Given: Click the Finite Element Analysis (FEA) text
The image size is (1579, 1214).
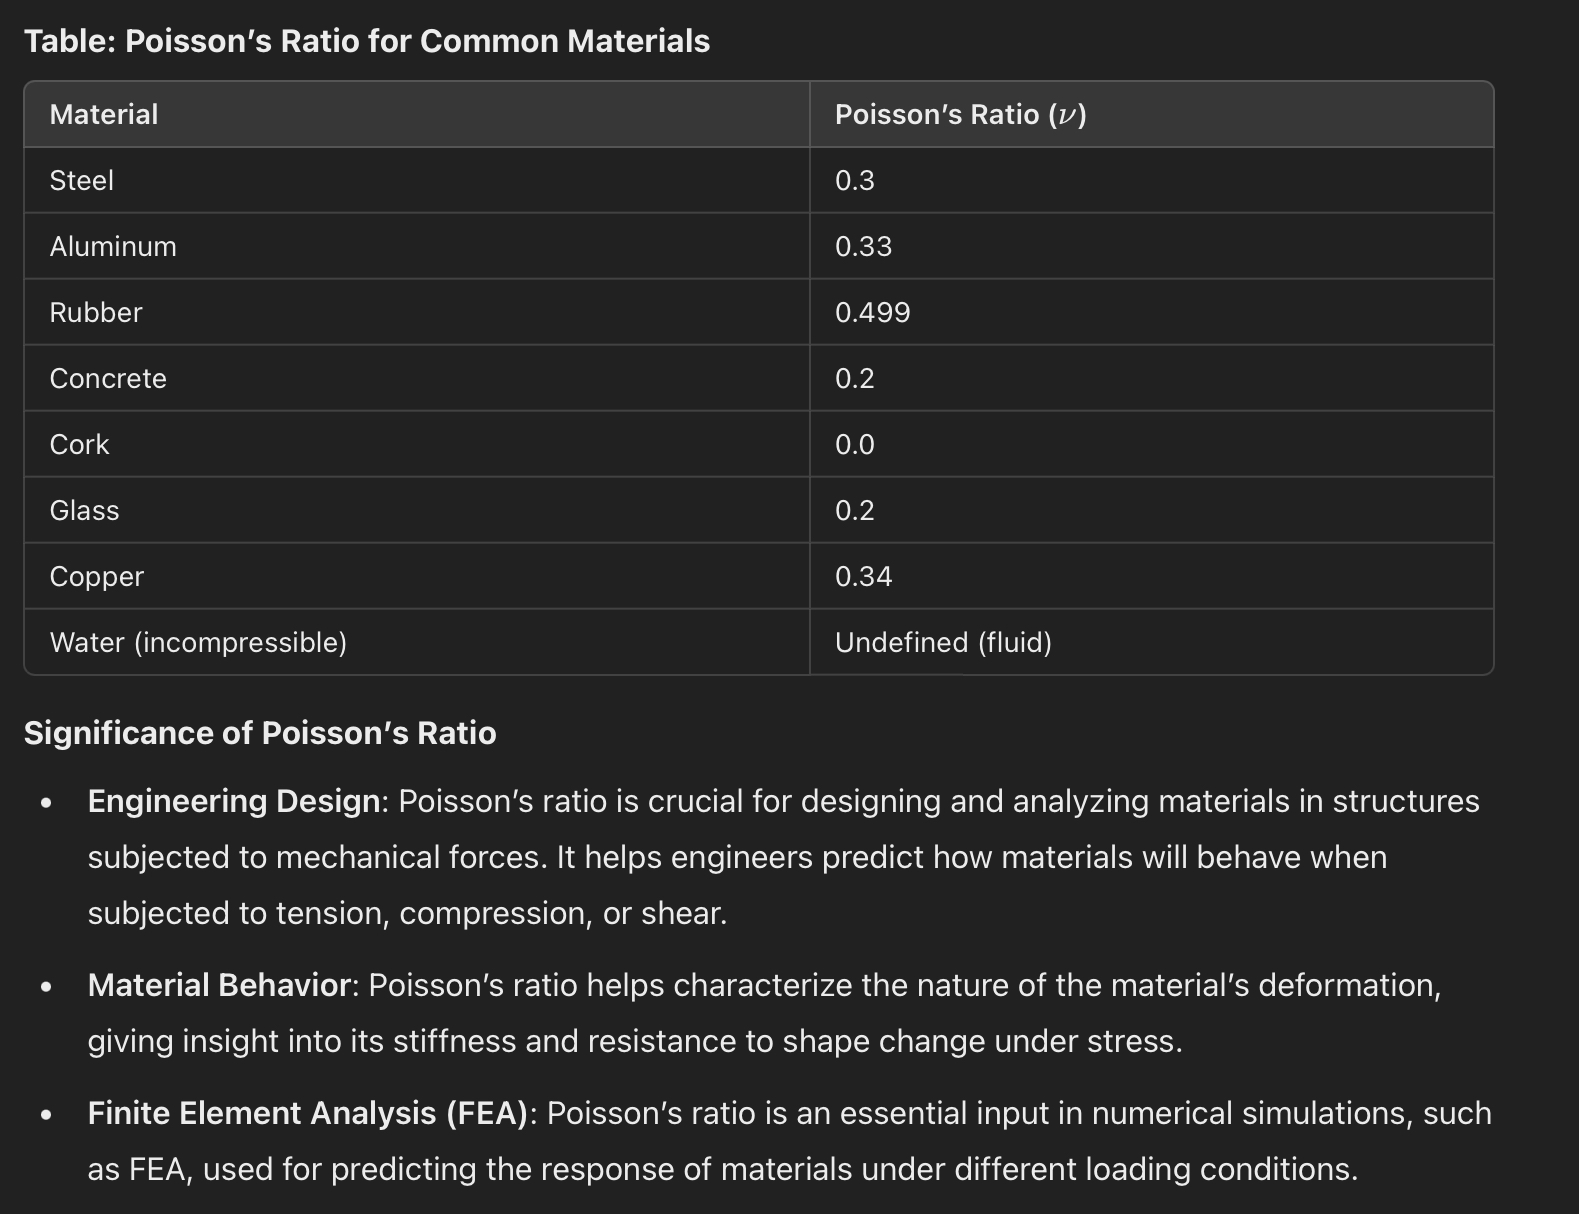Looking at the screenshot, I should (x=308, y=1114).
